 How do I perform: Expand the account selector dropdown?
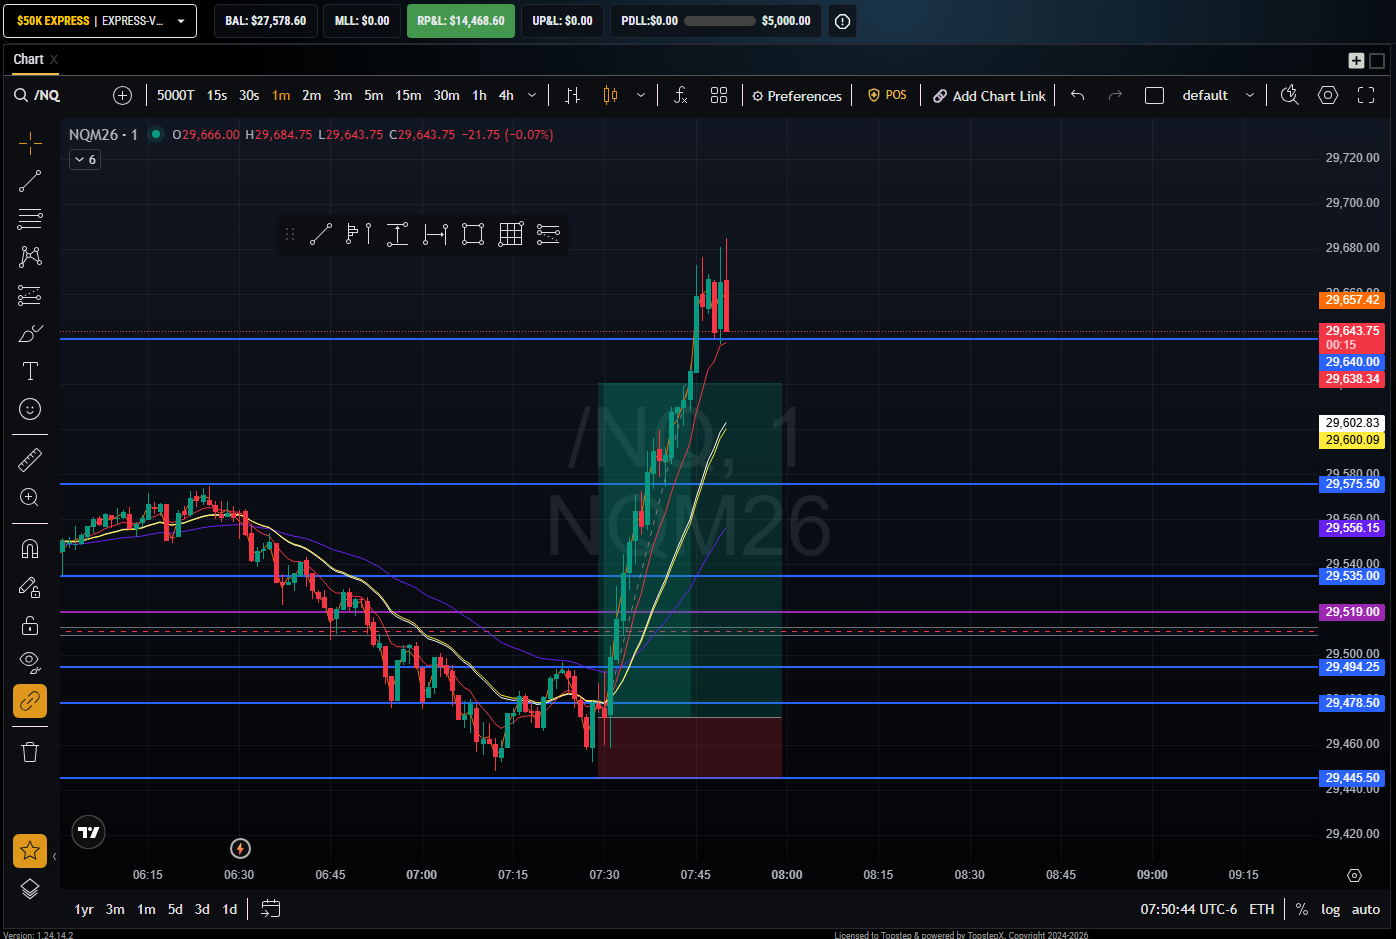[181, 21]
